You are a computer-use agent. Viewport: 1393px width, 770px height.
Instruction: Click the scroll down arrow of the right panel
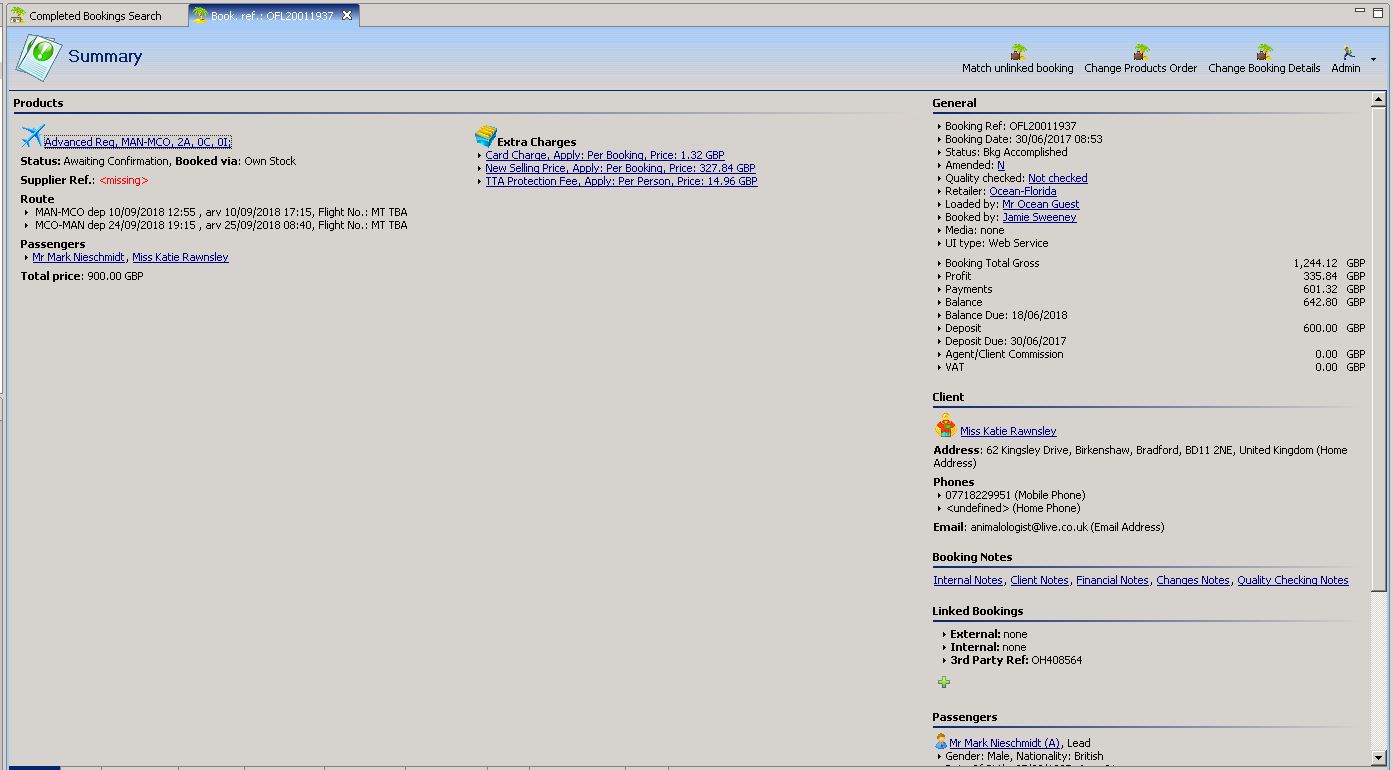pyautogui.click(x=1379, y=758)
